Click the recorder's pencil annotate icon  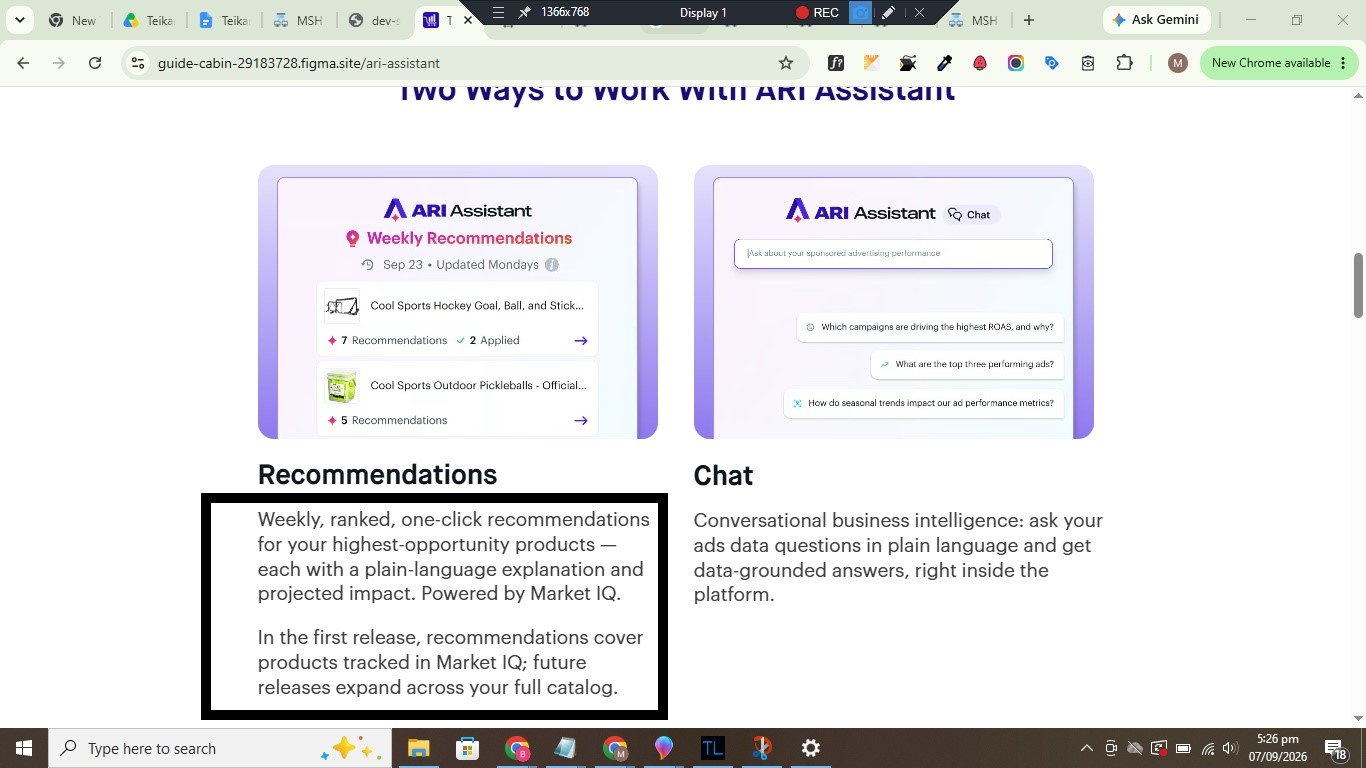888,13
